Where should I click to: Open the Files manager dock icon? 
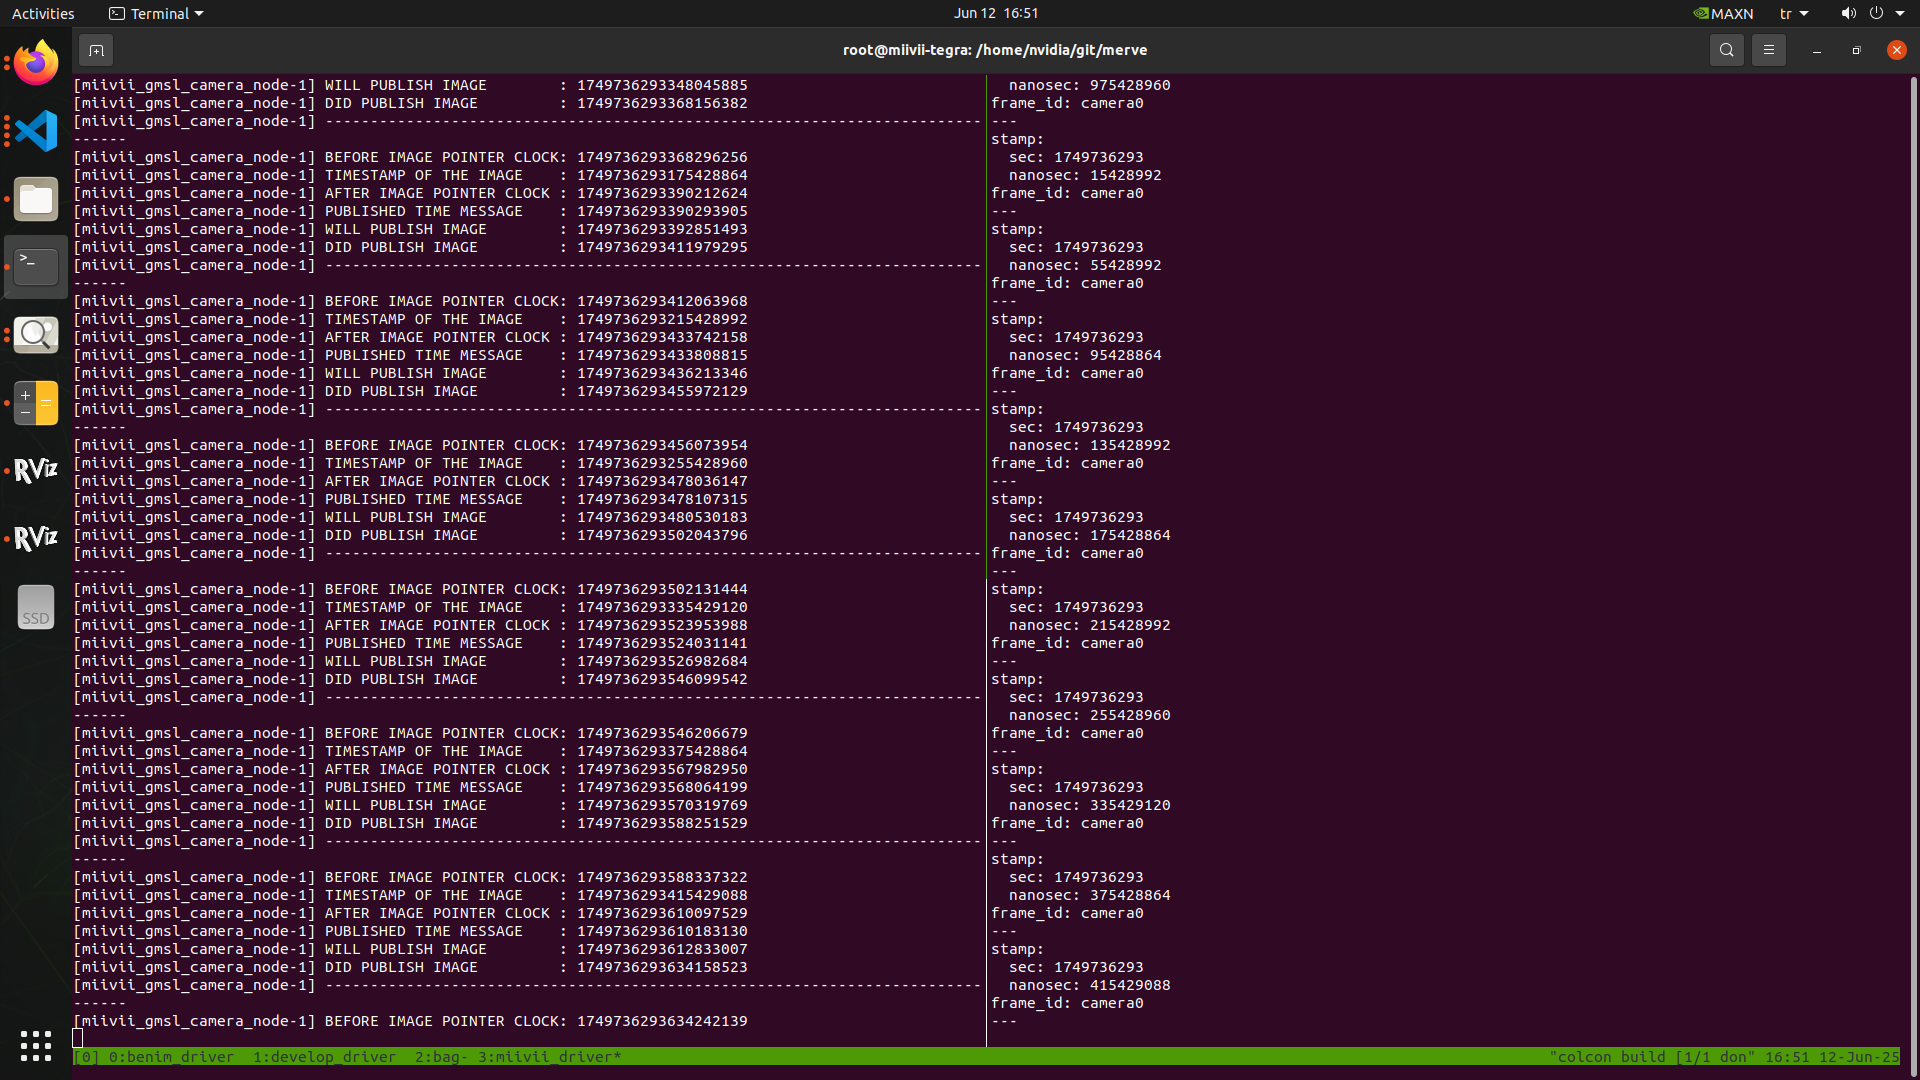[x=36, y=199]
